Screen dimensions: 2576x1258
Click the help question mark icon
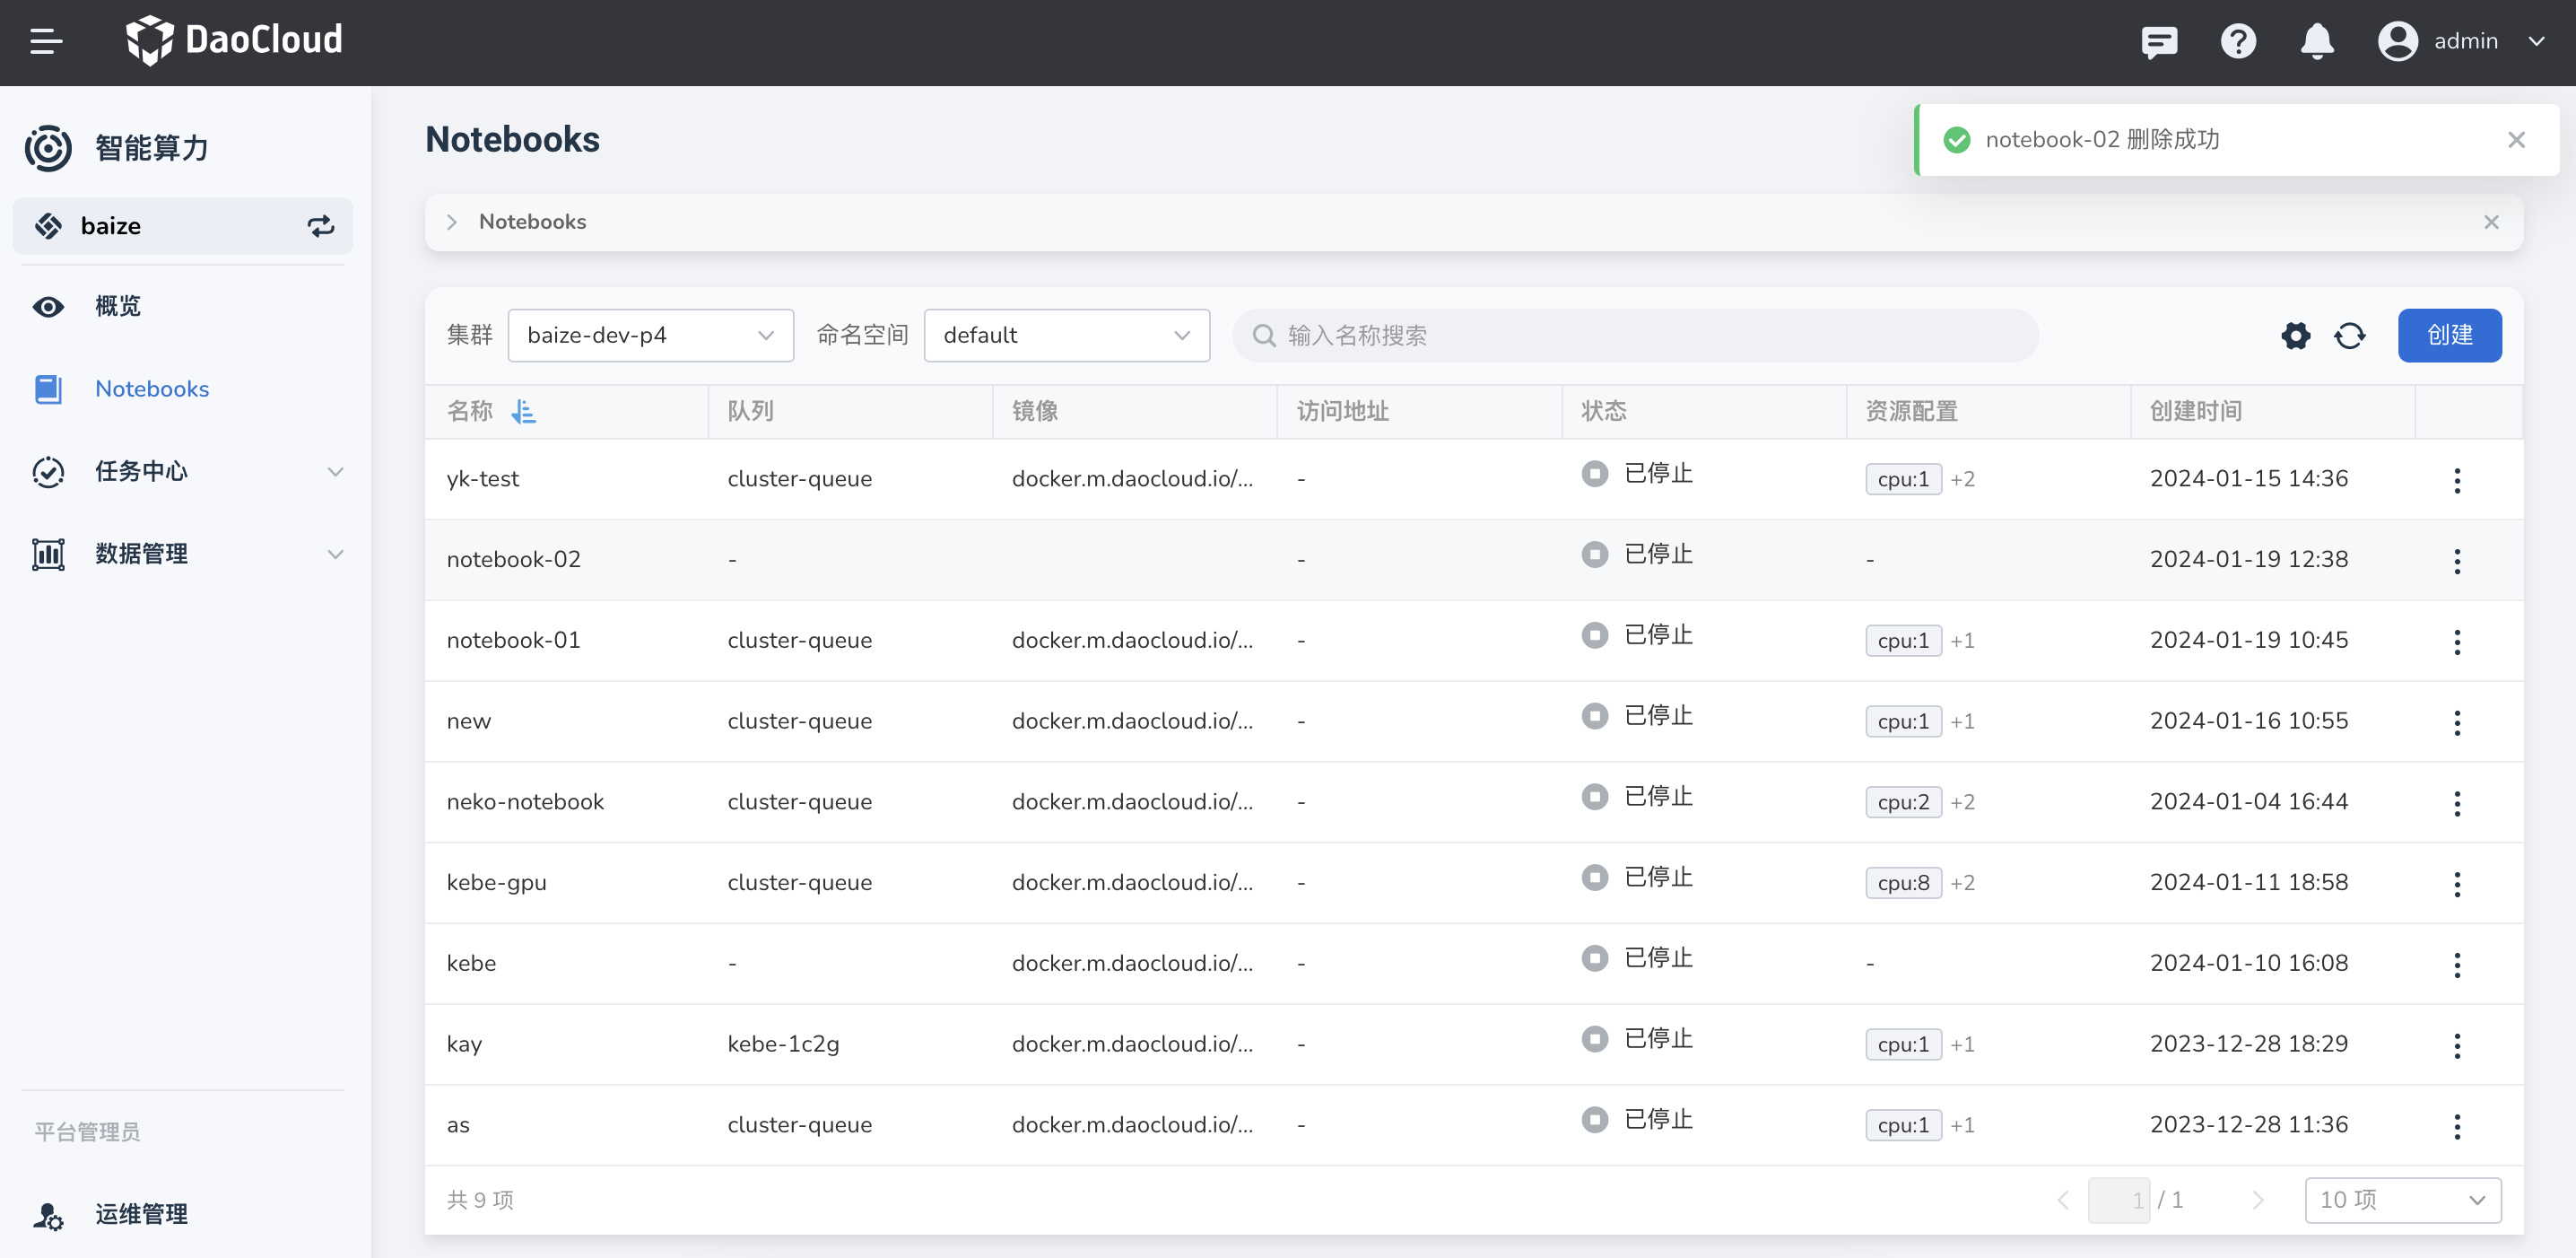pyautogui.click(x=2237, y=41)
